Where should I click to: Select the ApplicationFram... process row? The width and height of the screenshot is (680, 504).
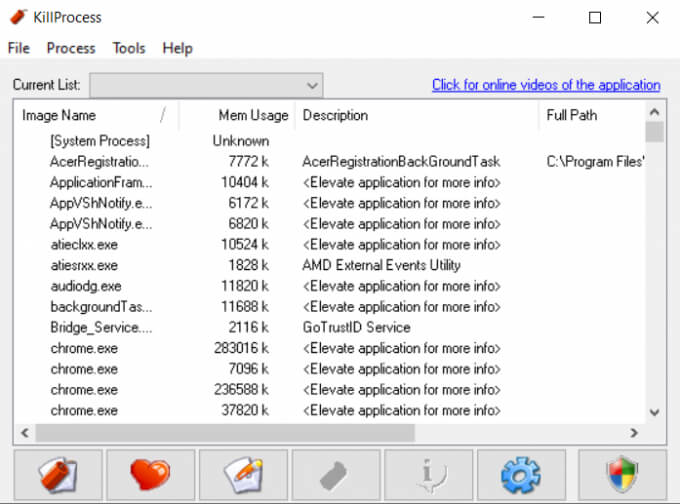click(x=330, y=183)
